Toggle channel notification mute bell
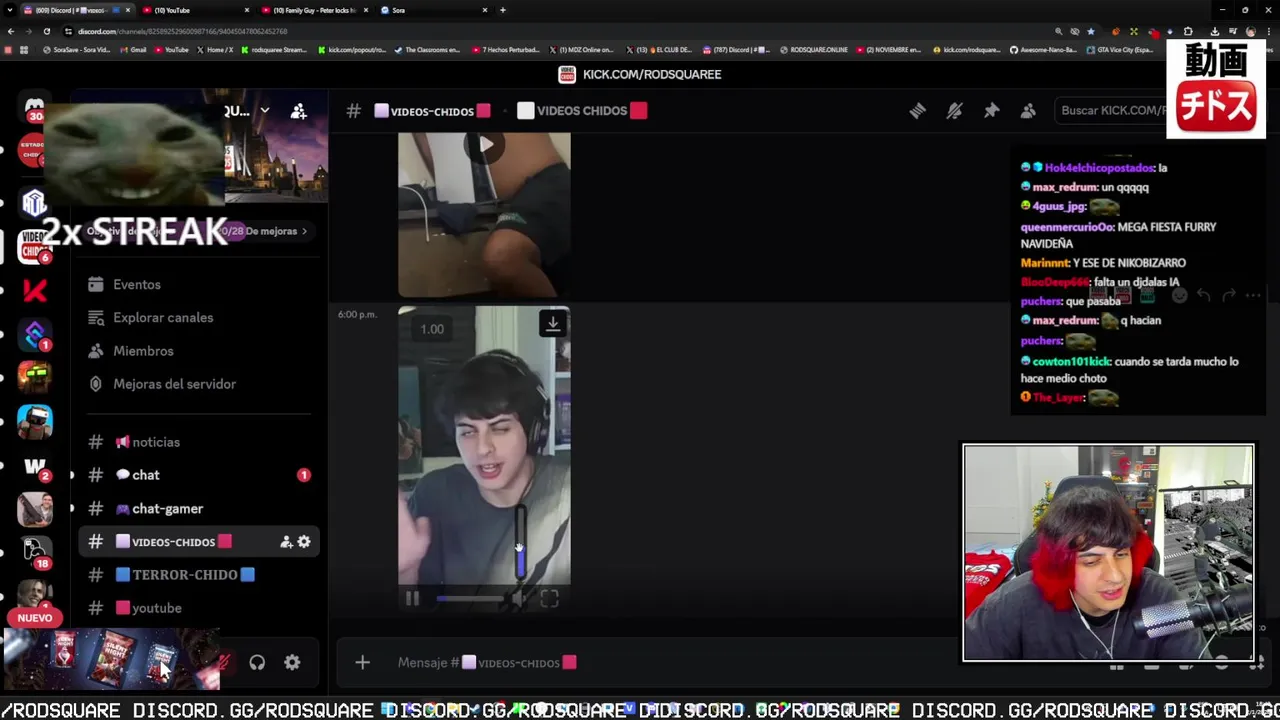 954,111
